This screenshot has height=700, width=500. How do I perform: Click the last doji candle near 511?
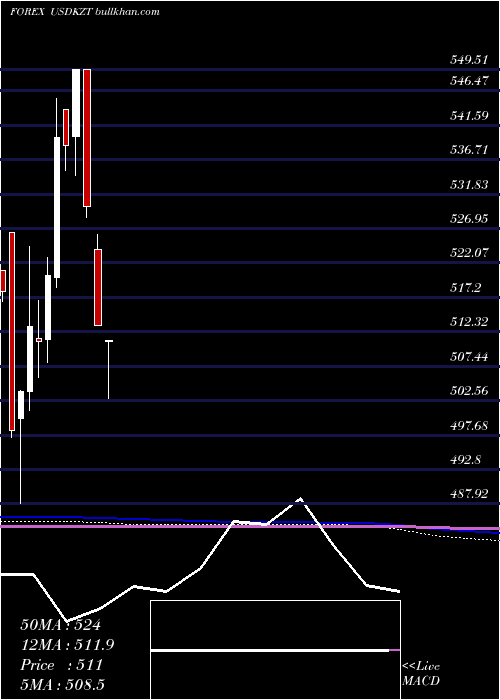(x=108, y=370)
